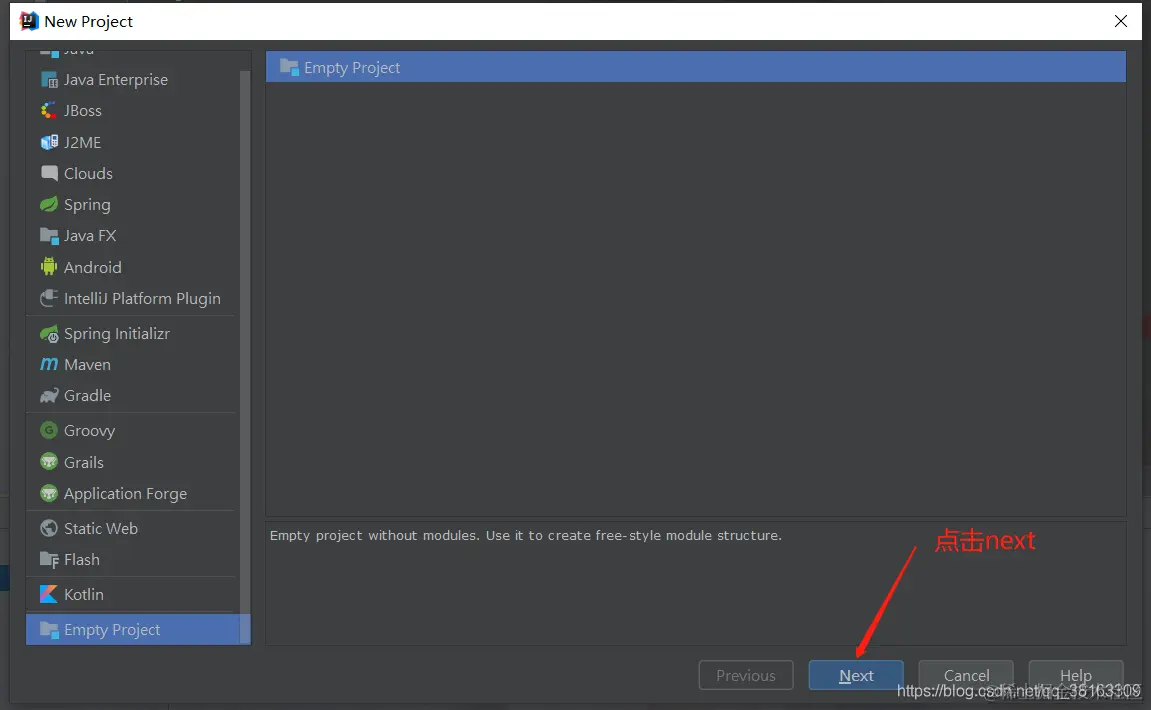
Task: Click the JBoss project type icon
Action: 49,111
